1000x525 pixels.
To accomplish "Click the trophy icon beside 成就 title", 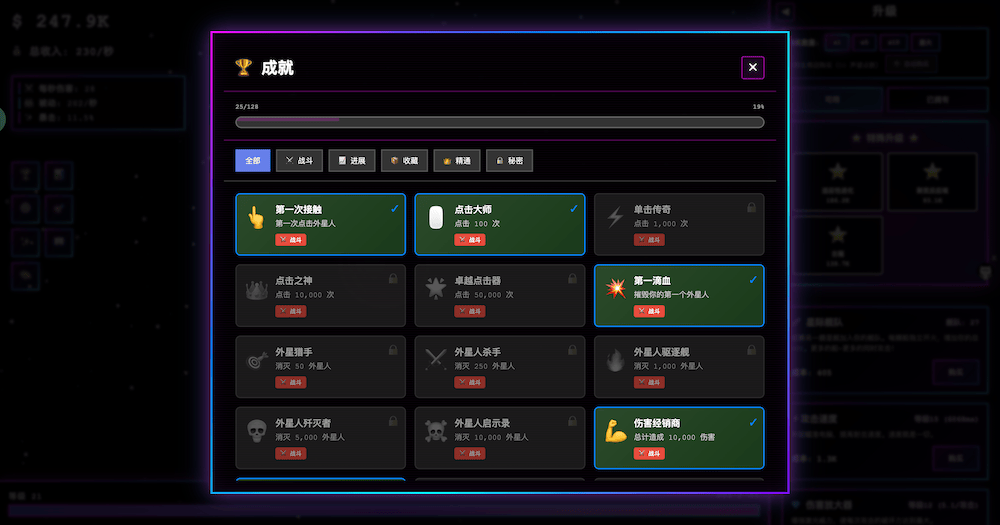I will pyautogui.click(x=243, y=67).
